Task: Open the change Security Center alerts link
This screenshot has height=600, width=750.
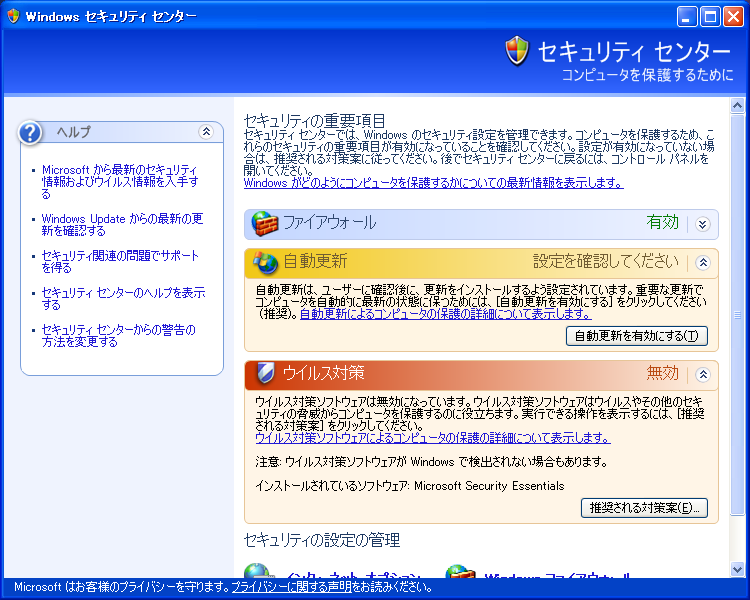Action: pyautogui.click(x=118, y=335)
